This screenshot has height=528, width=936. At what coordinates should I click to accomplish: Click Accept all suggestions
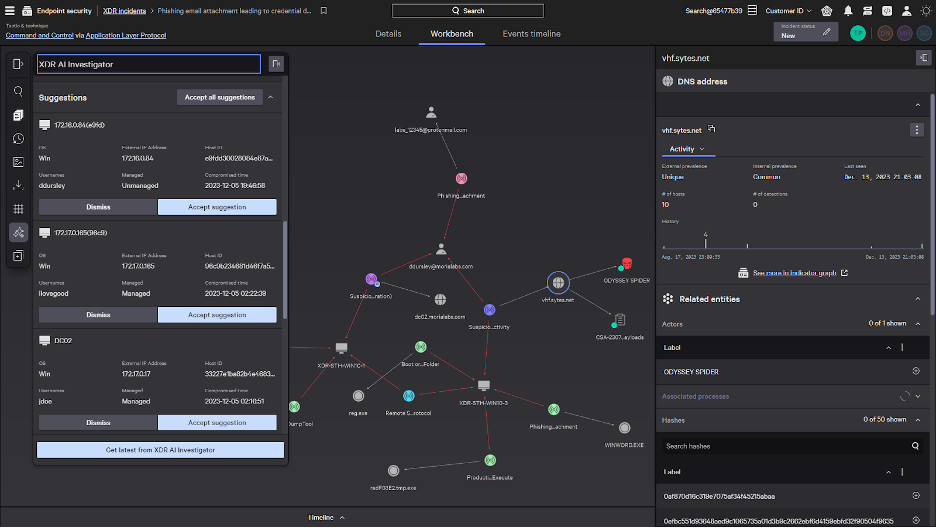click(220, 97)
